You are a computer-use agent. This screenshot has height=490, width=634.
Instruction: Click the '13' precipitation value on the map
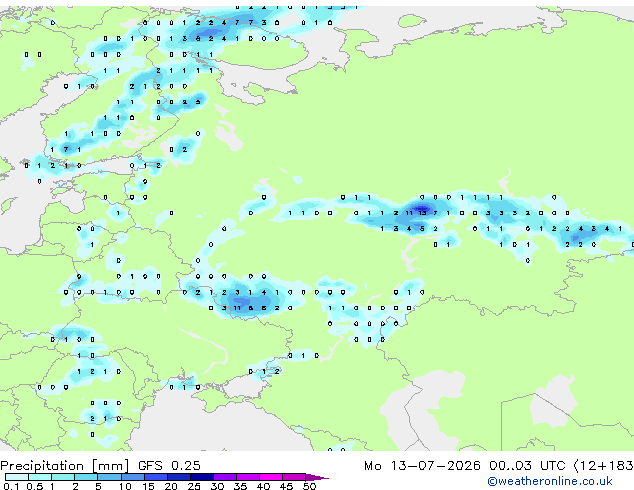tap(423, 213)
